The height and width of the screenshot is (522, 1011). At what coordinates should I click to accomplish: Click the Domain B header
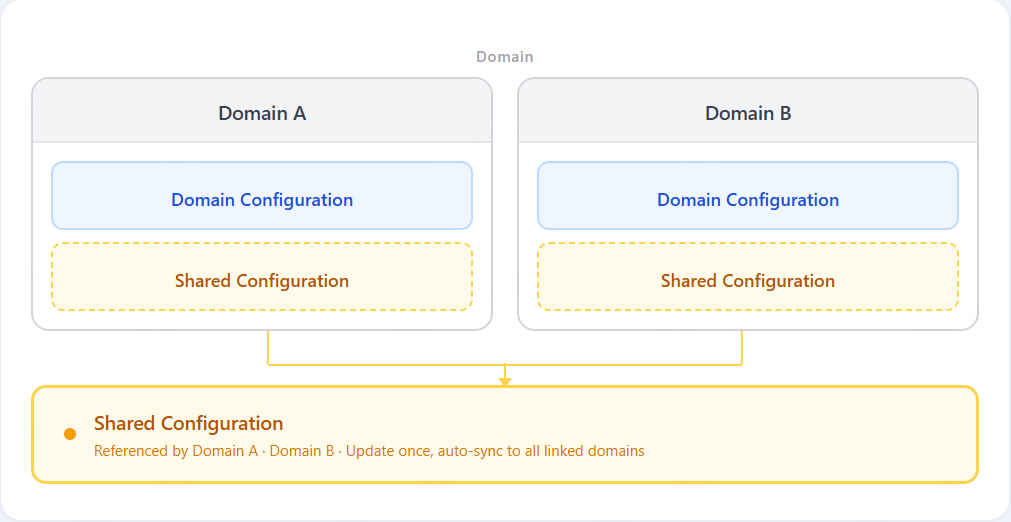point(748,111)
